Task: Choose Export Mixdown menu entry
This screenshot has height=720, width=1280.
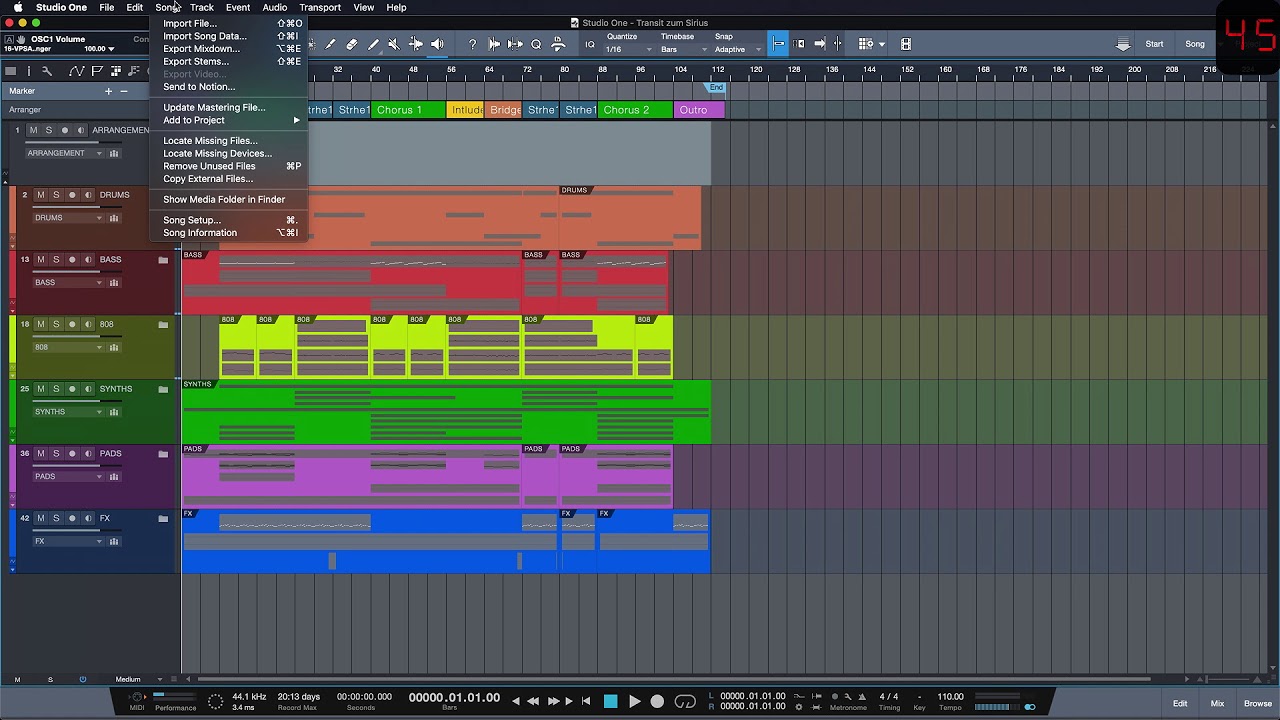Action: 229,49
